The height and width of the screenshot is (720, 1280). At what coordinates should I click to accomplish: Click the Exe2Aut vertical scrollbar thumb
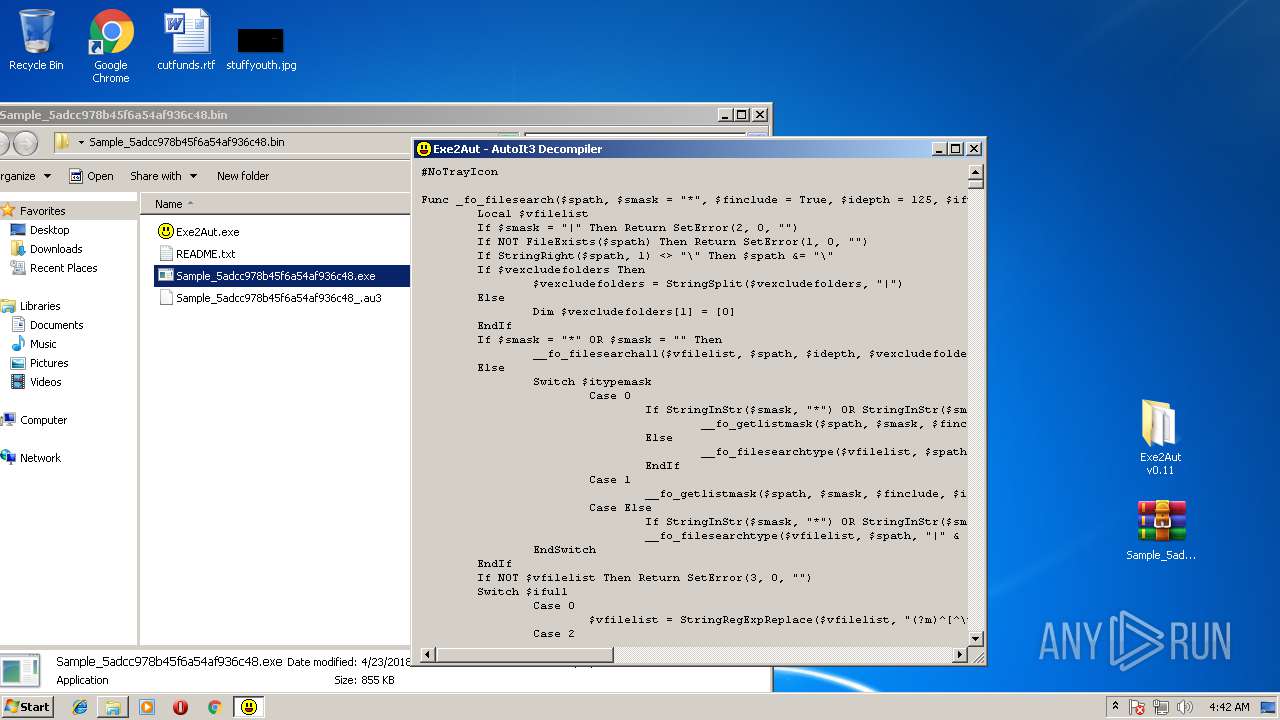pyautogui.click(x=975, y=182)
